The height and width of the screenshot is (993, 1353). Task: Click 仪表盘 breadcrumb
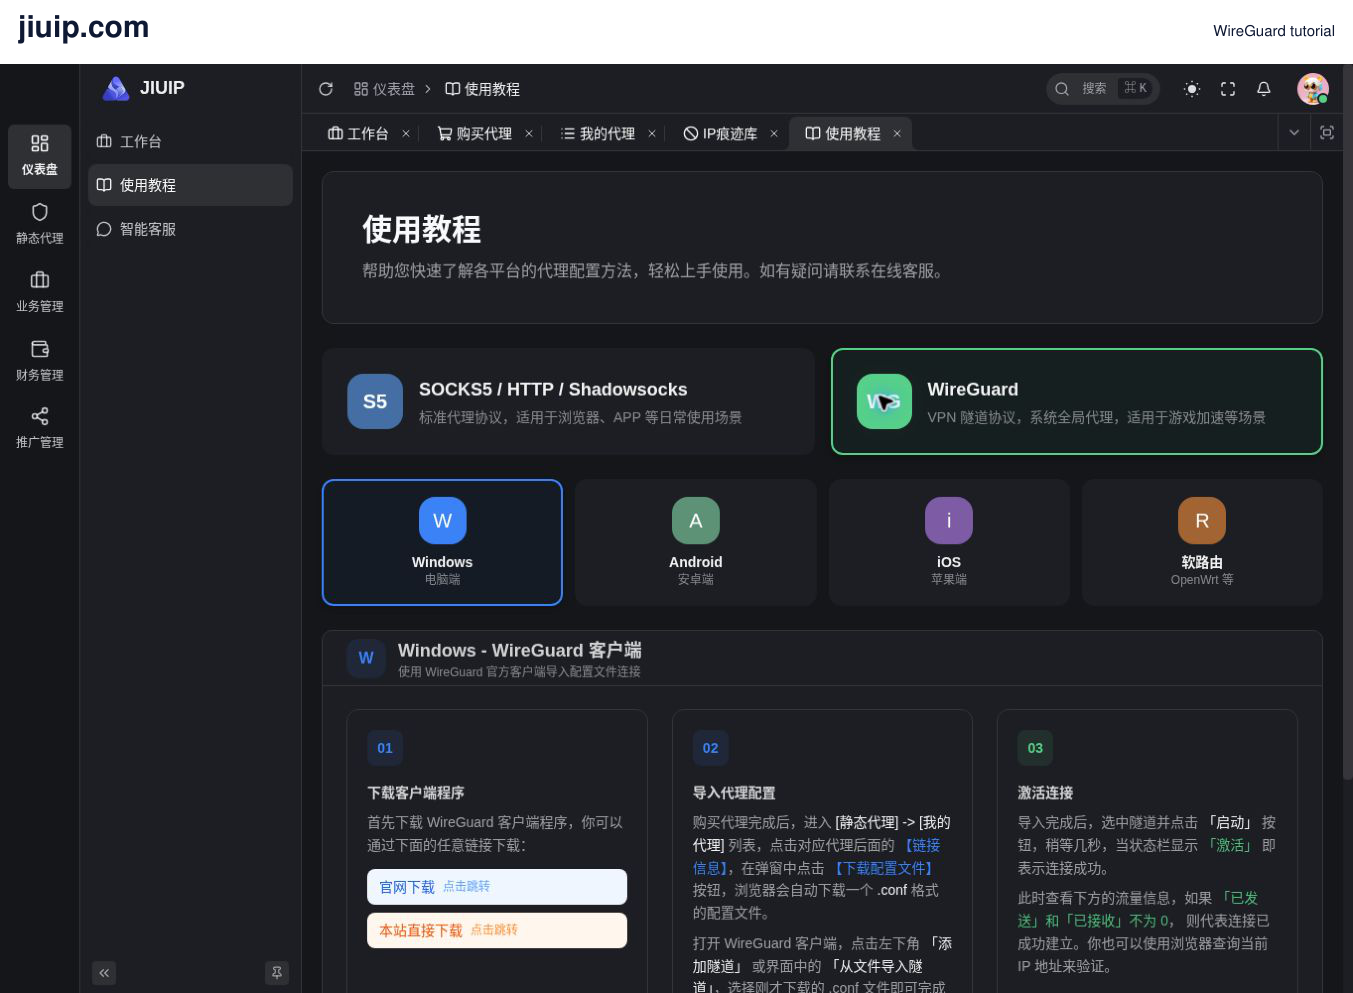384,89
